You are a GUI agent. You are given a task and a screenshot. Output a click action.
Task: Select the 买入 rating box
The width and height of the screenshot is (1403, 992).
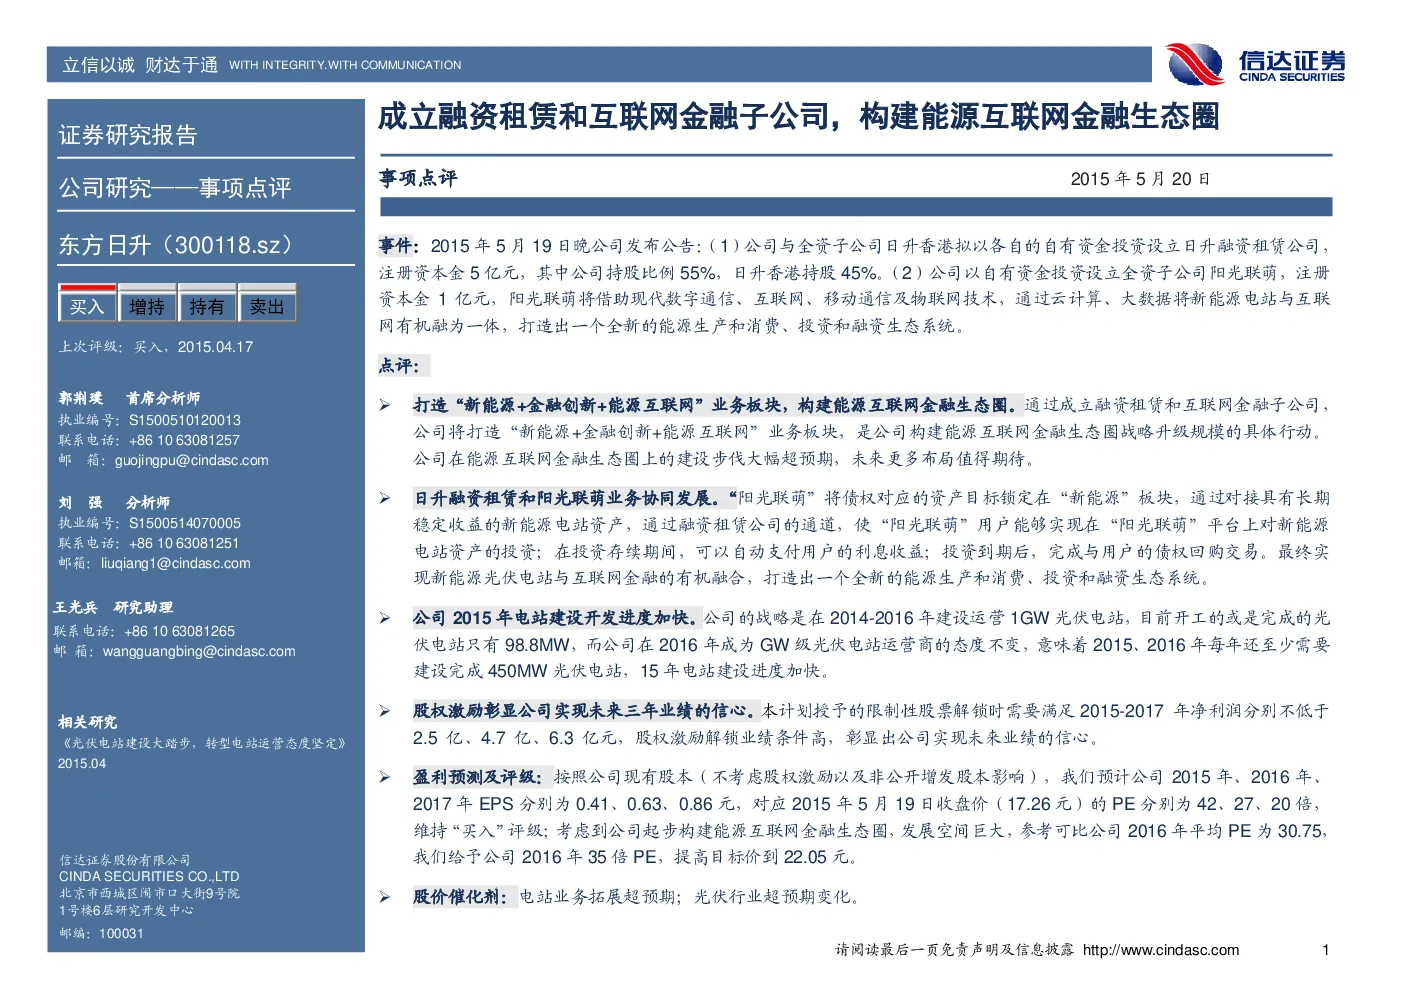[x=87, y=306]
